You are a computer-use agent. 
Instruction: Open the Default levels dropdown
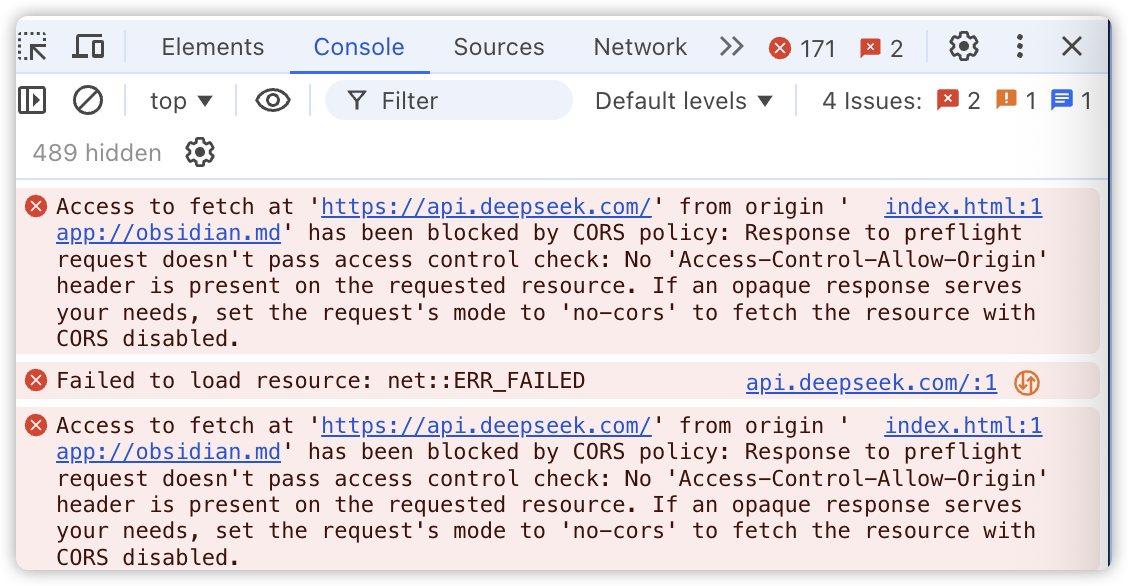pyautogui.click(x=683, y=101)
